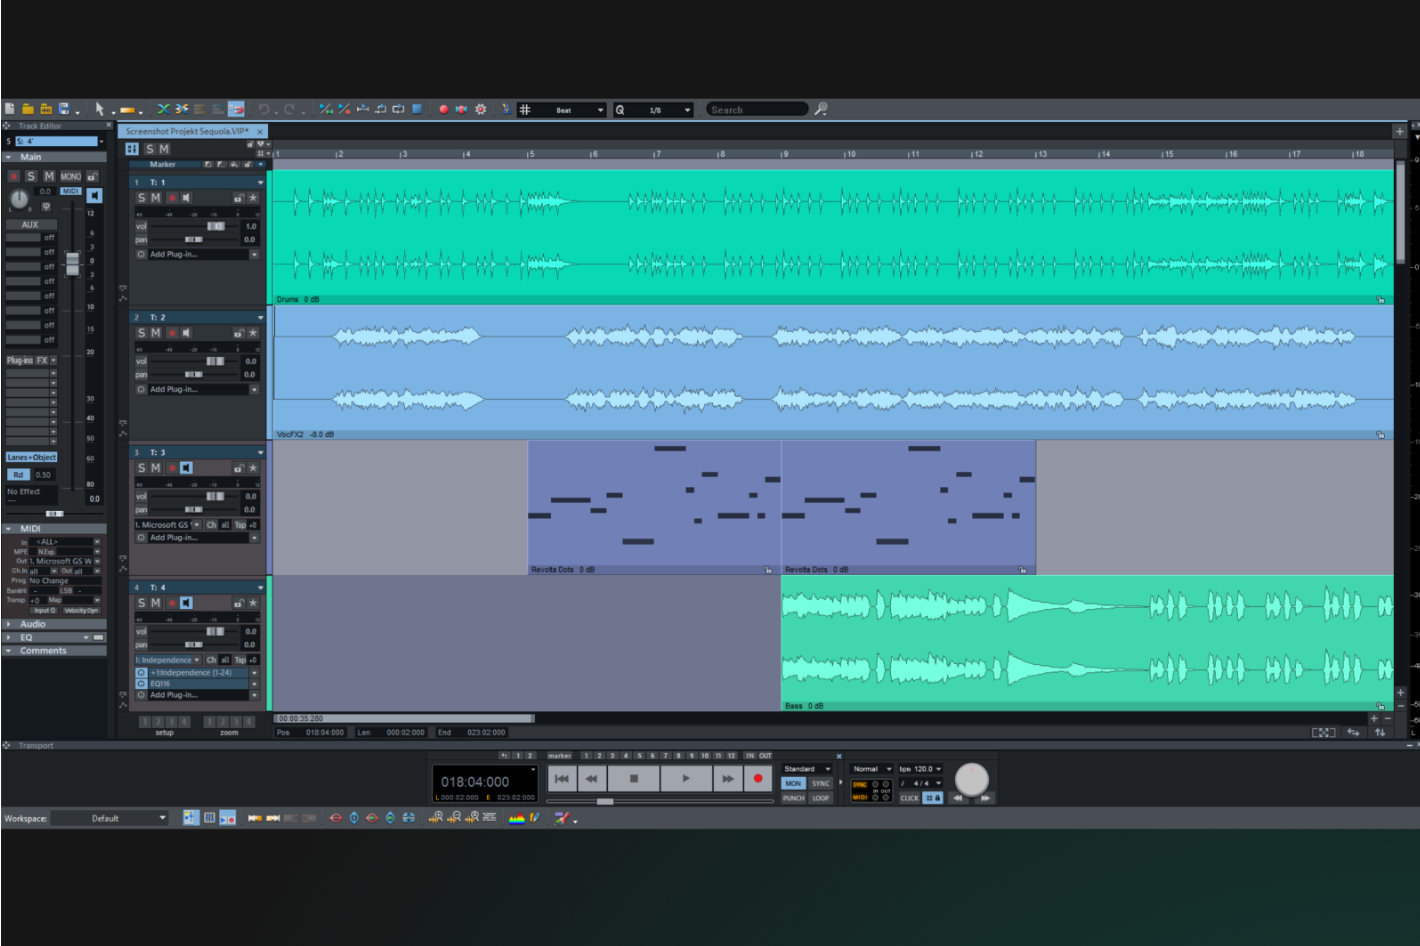Screen dimensions: 1420x946
Task: Select the Drums audio clip
Action: (x=833, y=236)
